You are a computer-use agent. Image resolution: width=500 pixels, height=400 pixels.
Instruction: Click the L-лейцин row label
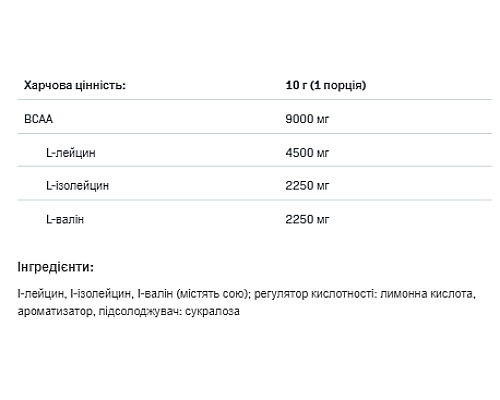(x=71, y=153)
